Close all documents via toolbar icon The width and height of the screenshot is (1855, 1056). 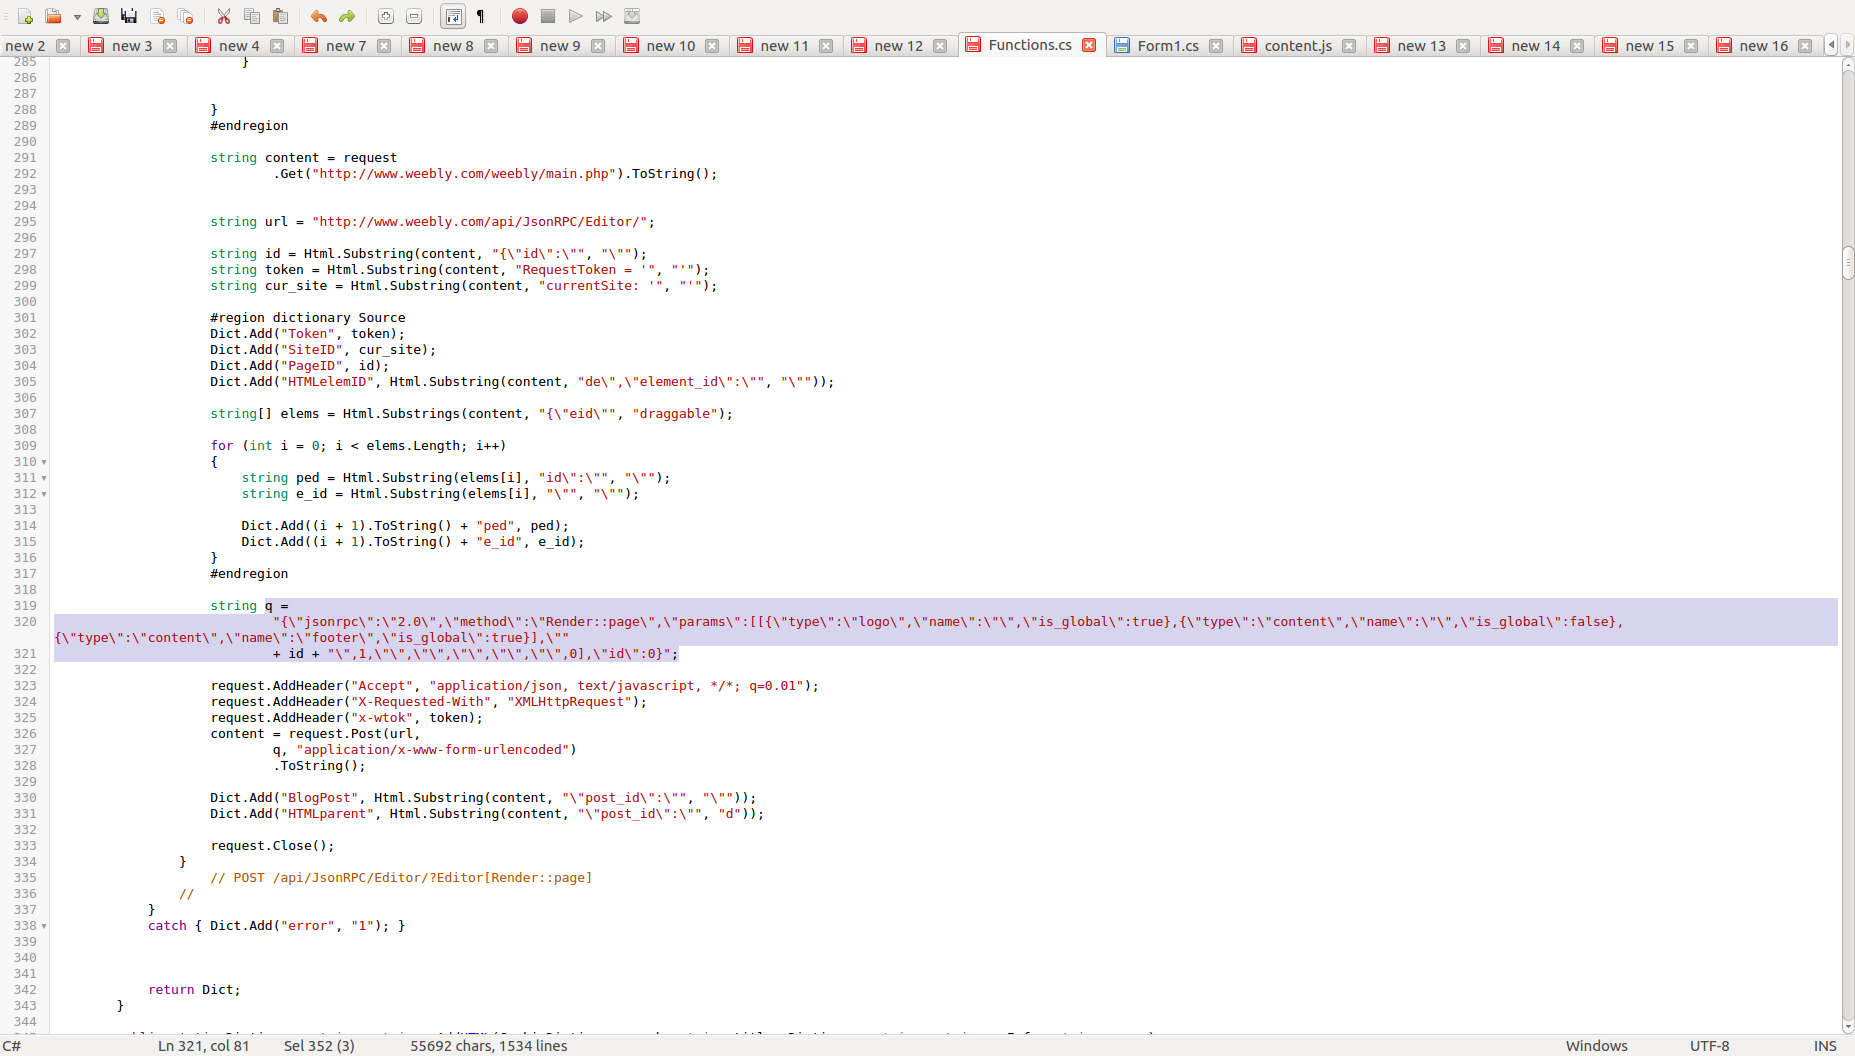pyautogui.click(x=185, y=16)
